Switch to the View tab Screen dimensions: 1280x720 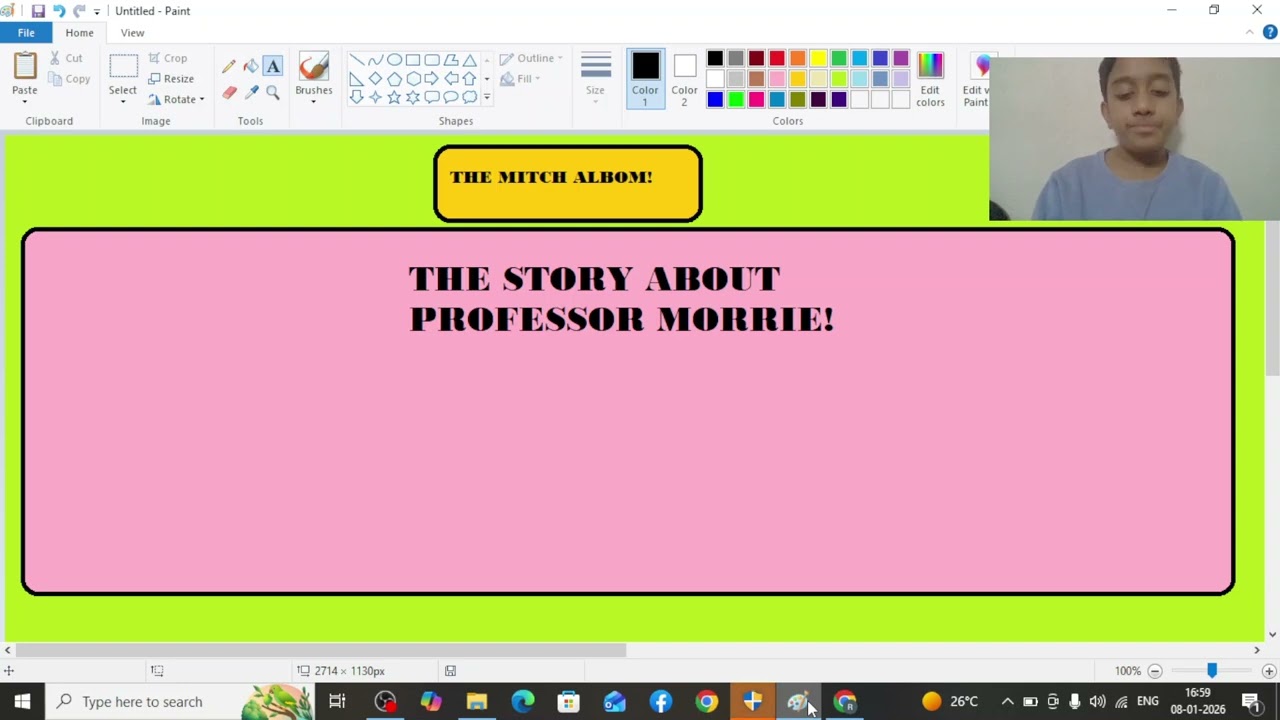coord(132,33)
